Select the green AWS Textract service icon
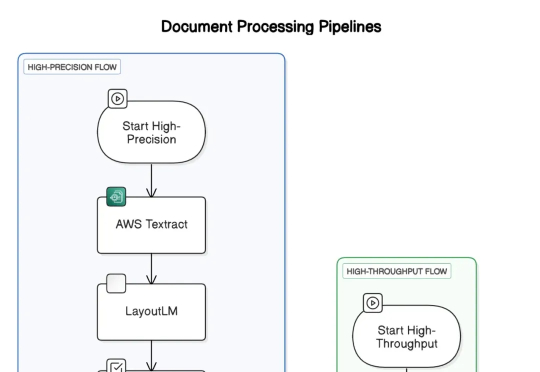The height and width of the screenshot is (372, 540). coord(116,197)
